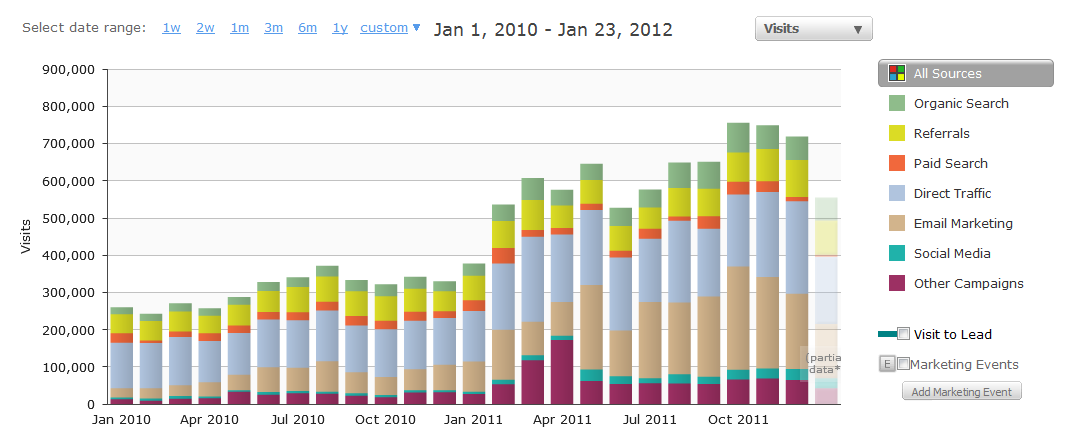1069x446 pixels.
Task: Choose the 1y date range link
Action: tap(340, 28)
